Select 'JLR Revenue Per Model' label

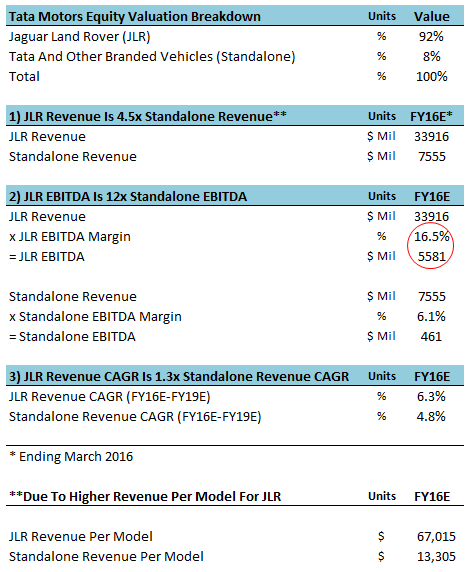[x=81, y=537]
